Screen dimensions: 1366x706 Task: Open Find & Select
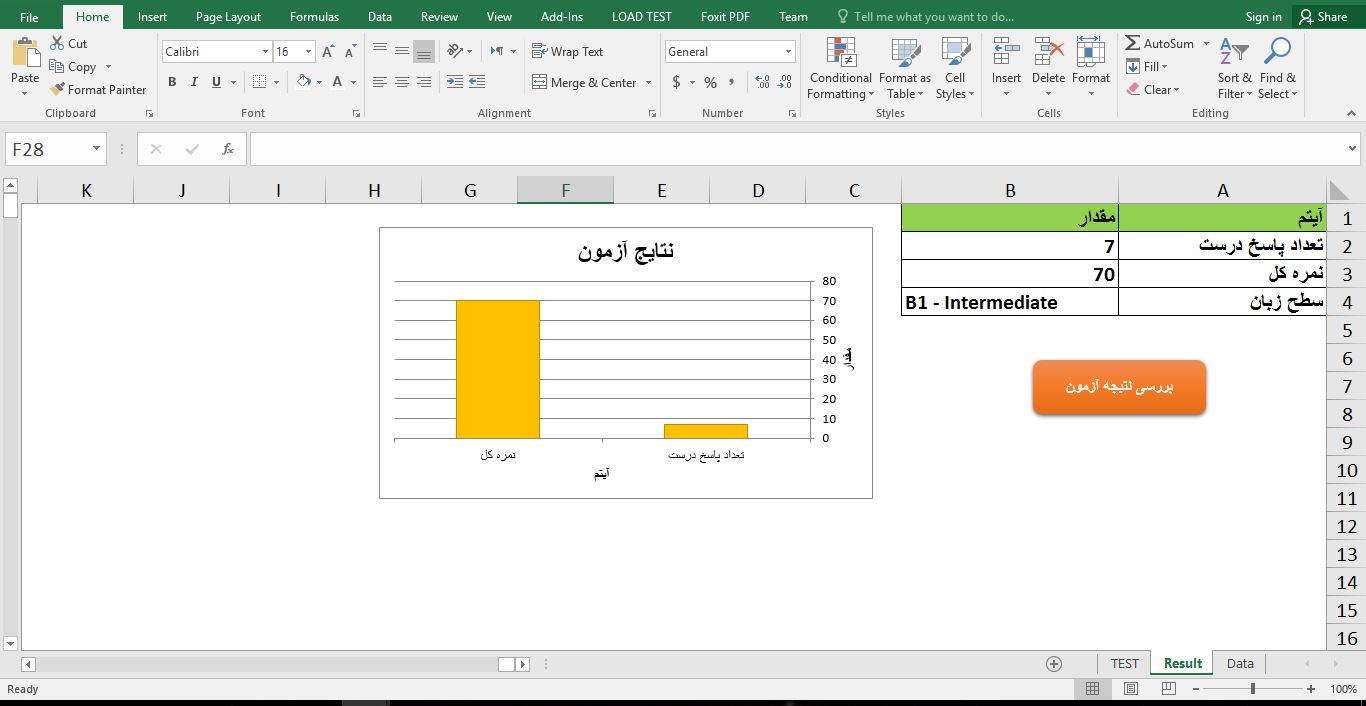(x=1277, y=68)
